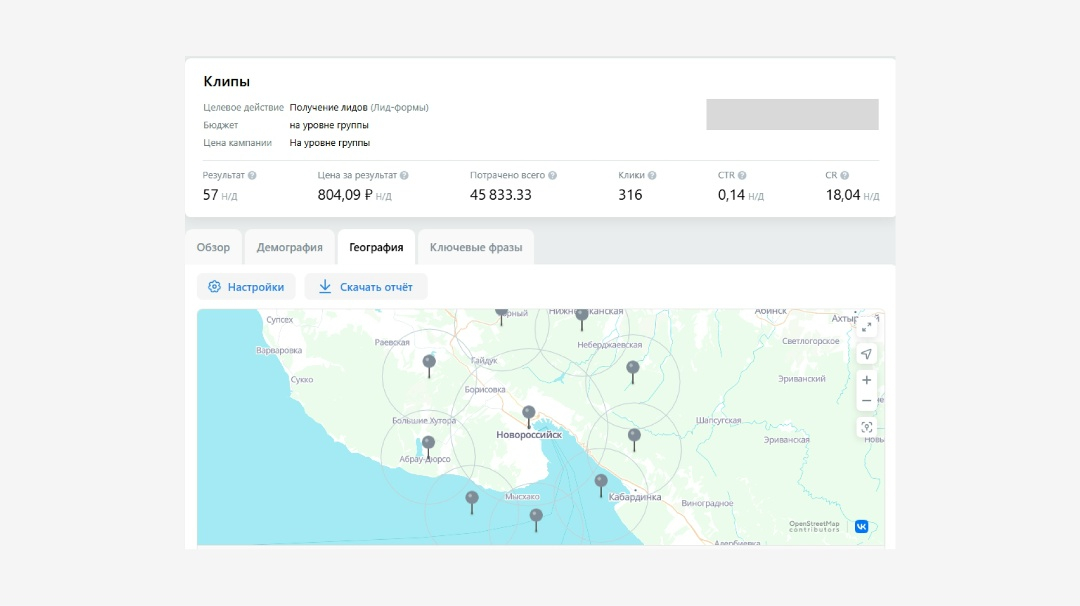Image resolution: width=1080 pixels, height=606 pixels.
Task: Open help icon next to Цена за результат
Action: pyautogui.click(x=404, y=176)
